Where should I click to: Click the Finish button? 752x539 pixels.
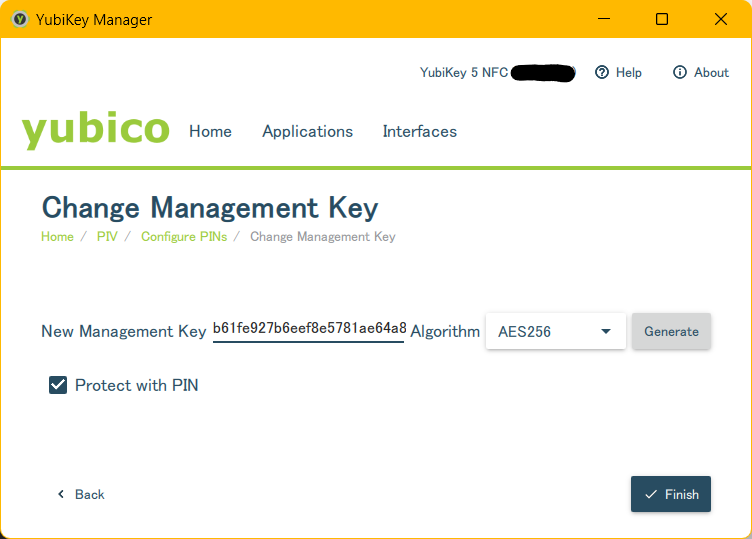(670, 494)
